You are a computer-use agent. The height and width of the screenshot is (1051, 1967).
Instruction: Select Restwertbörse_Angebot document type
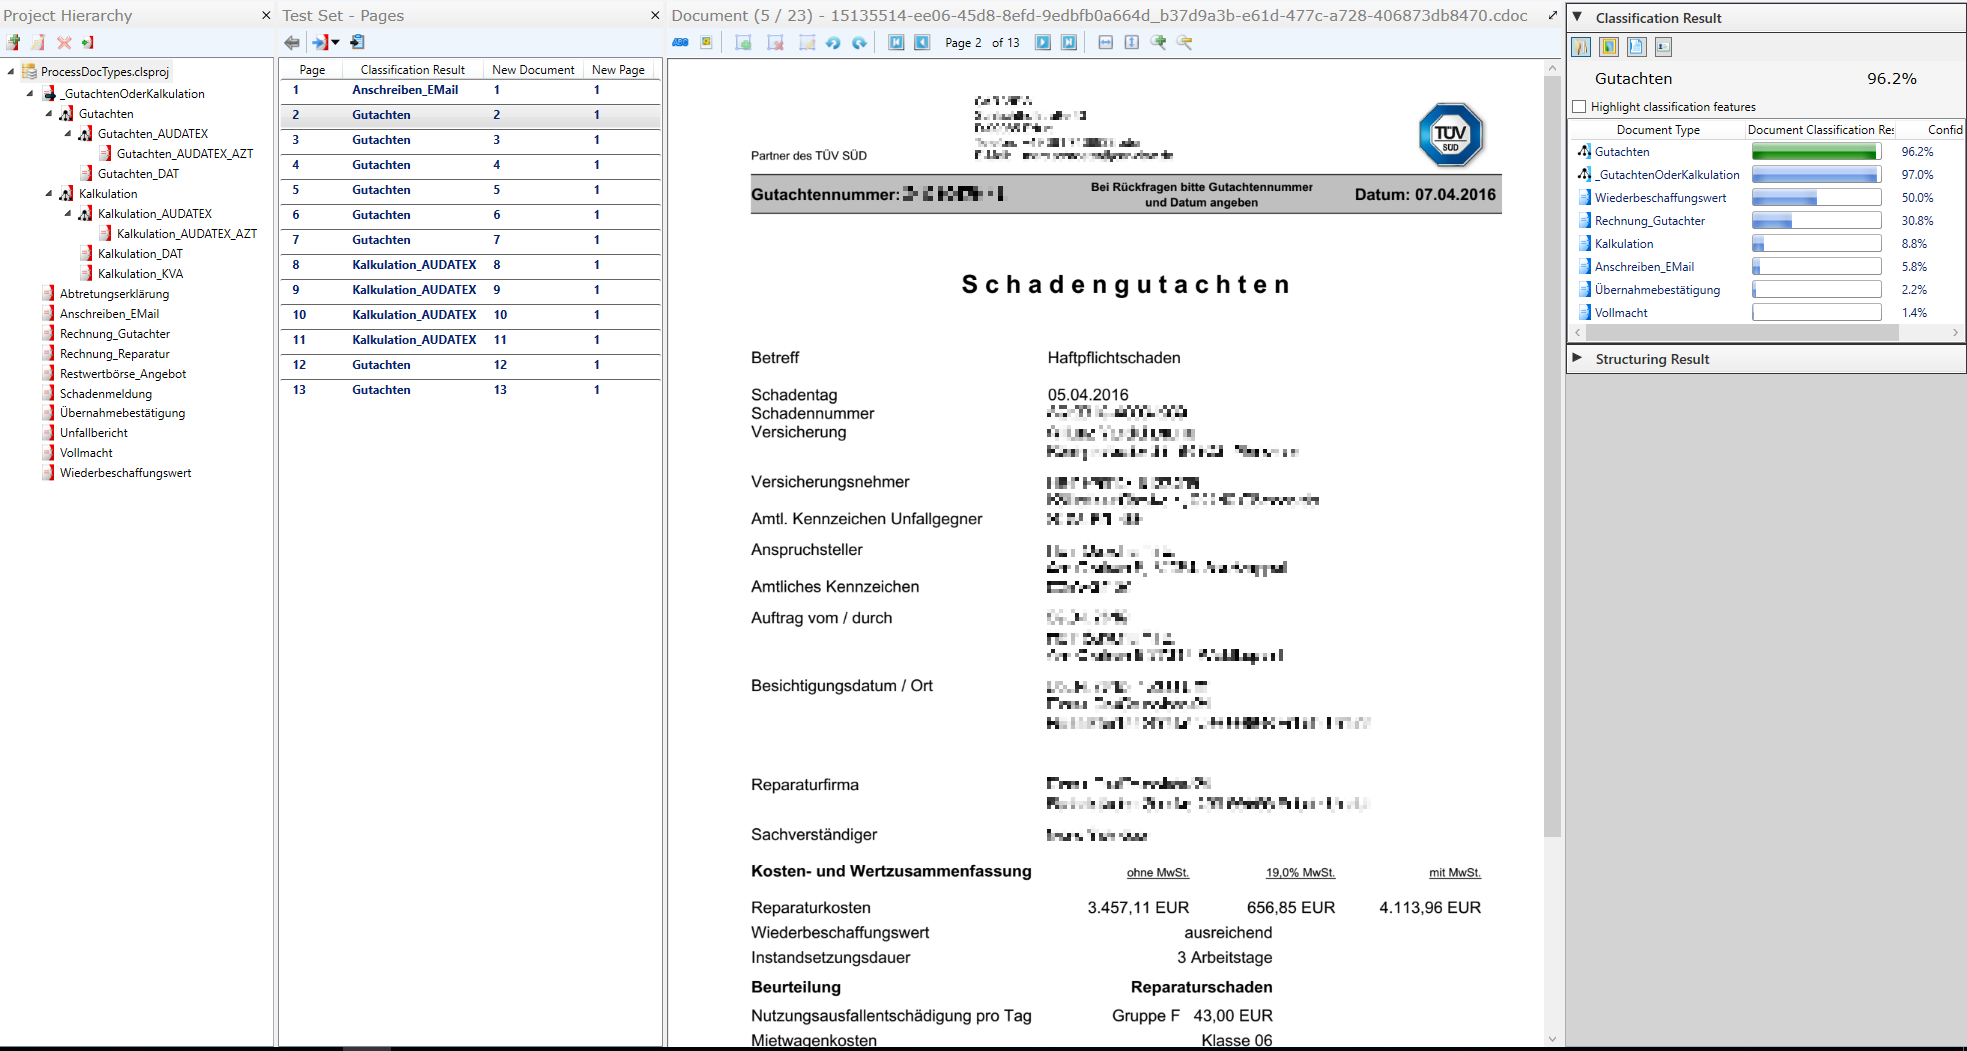[x=122, y=373]
